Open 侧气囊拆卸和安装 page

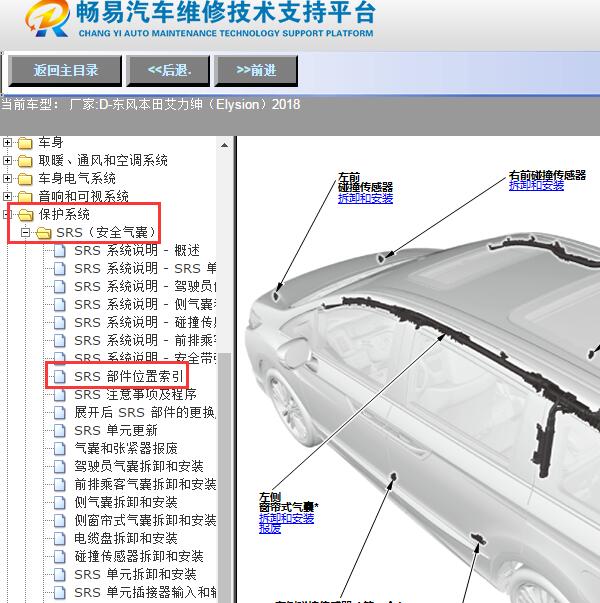pos(126,502)
